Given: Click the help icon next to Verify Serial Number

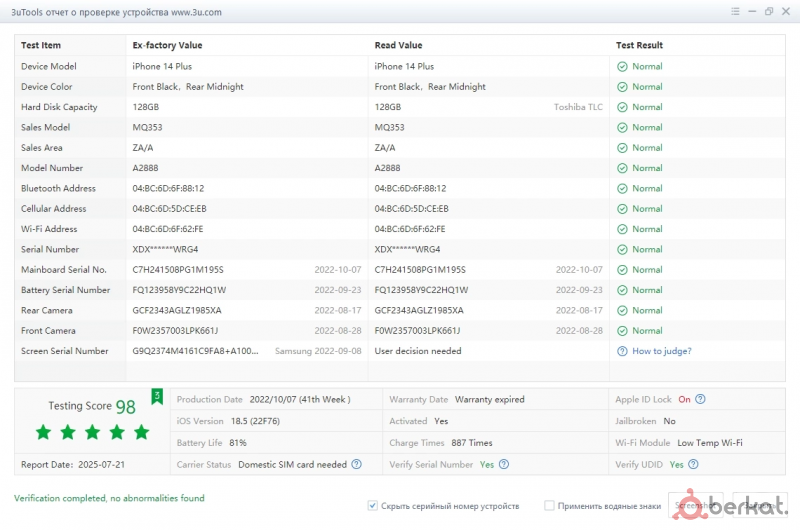Looking at the screenshot, I should 504,464.
